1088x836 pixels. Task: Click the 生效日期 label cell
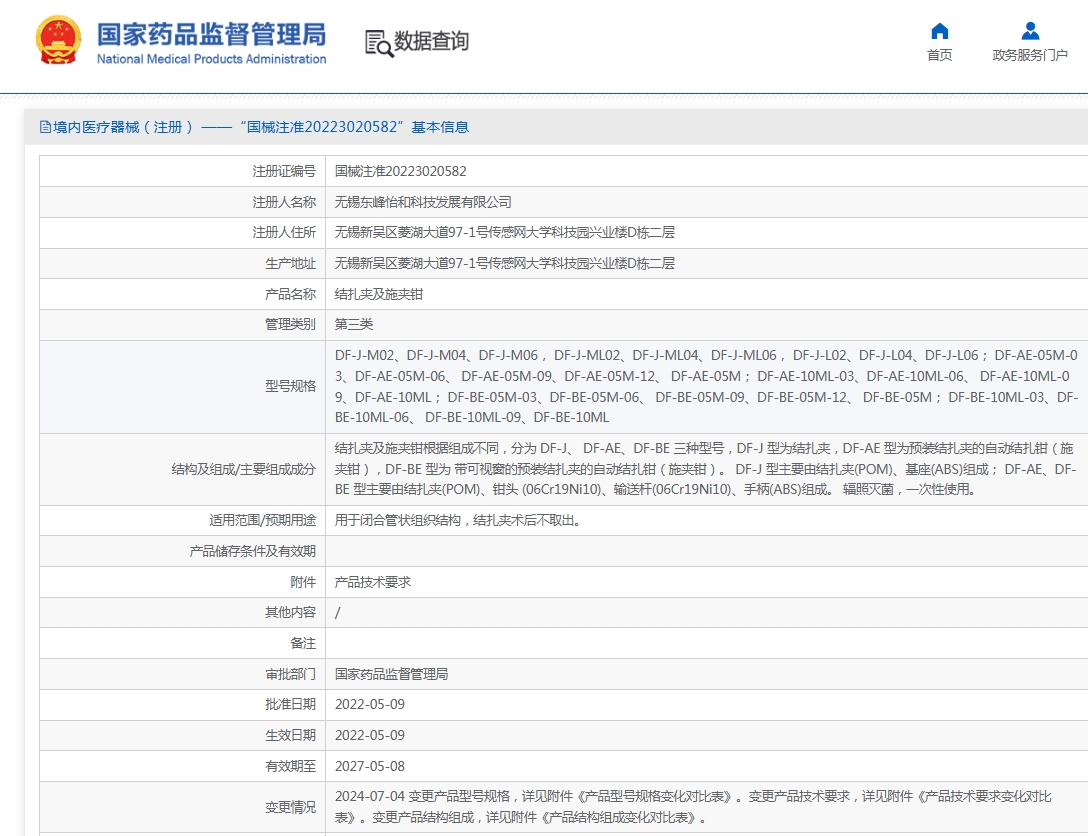click(x=182, y=735)
